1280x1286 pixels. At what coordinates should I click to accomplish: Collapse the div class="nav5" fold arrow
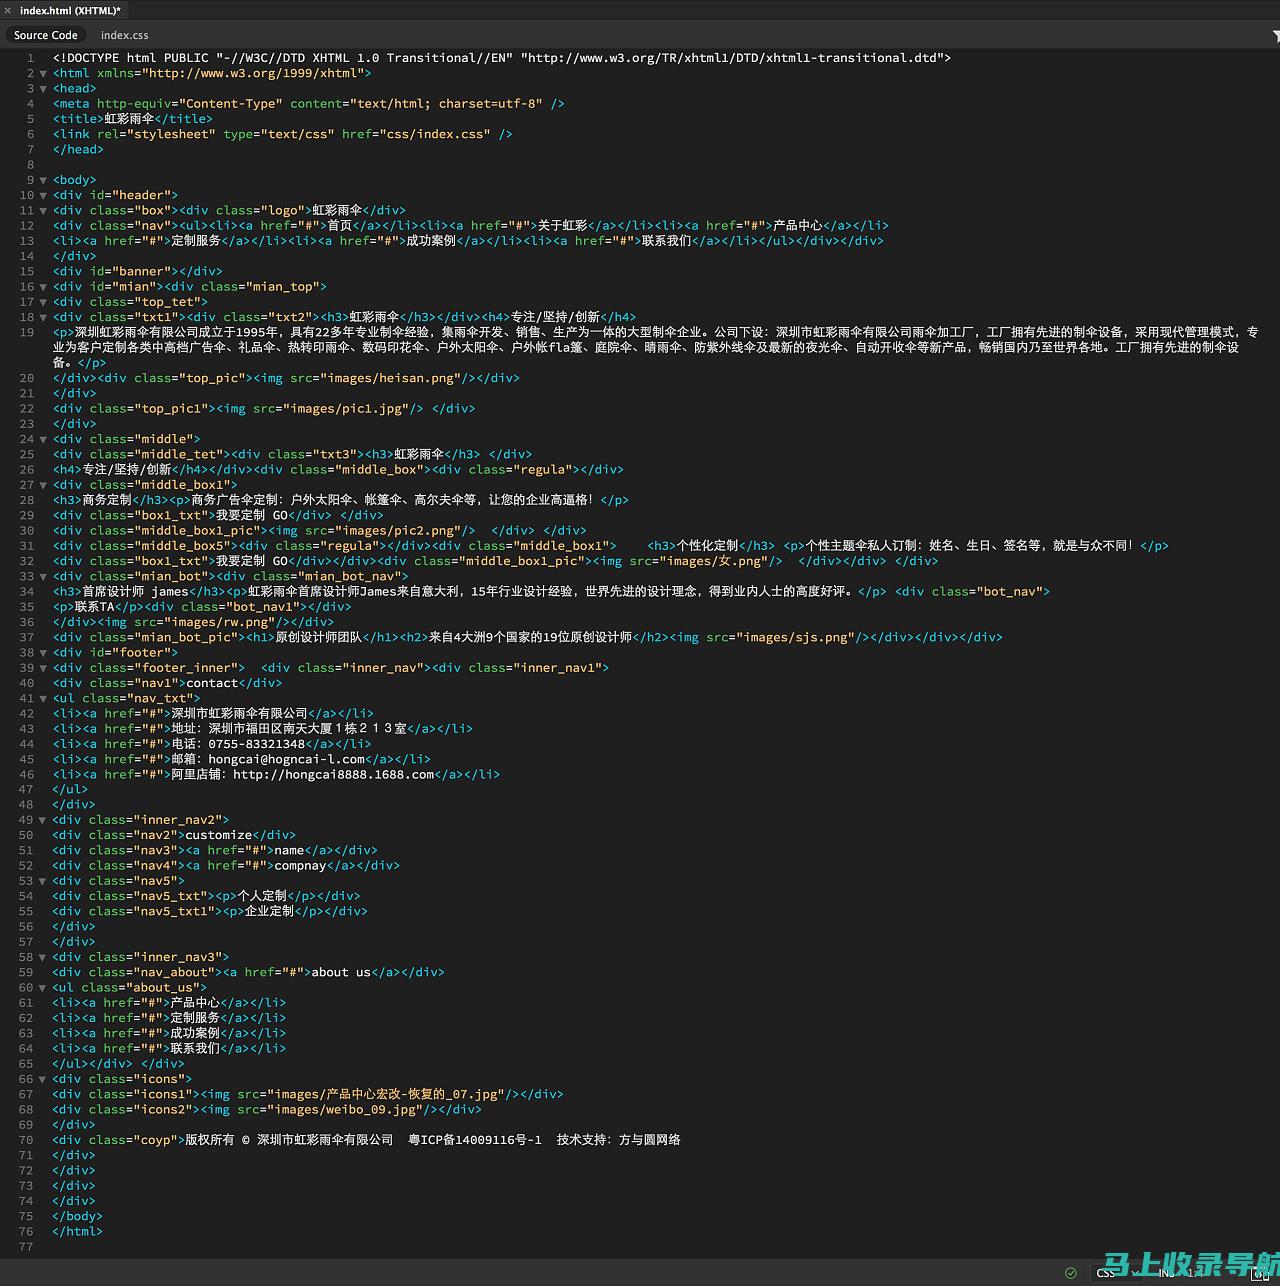tap(43, 881)
